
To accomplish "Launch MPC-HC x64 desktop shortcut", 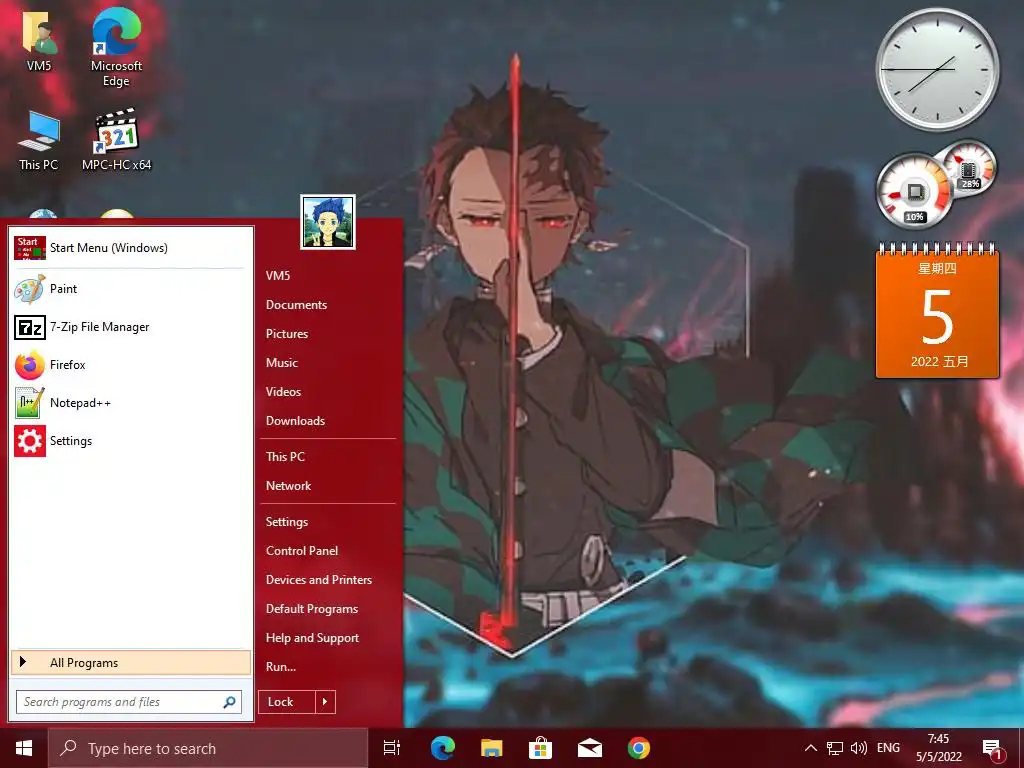I will pyautogui.click(x=116, y=140).
